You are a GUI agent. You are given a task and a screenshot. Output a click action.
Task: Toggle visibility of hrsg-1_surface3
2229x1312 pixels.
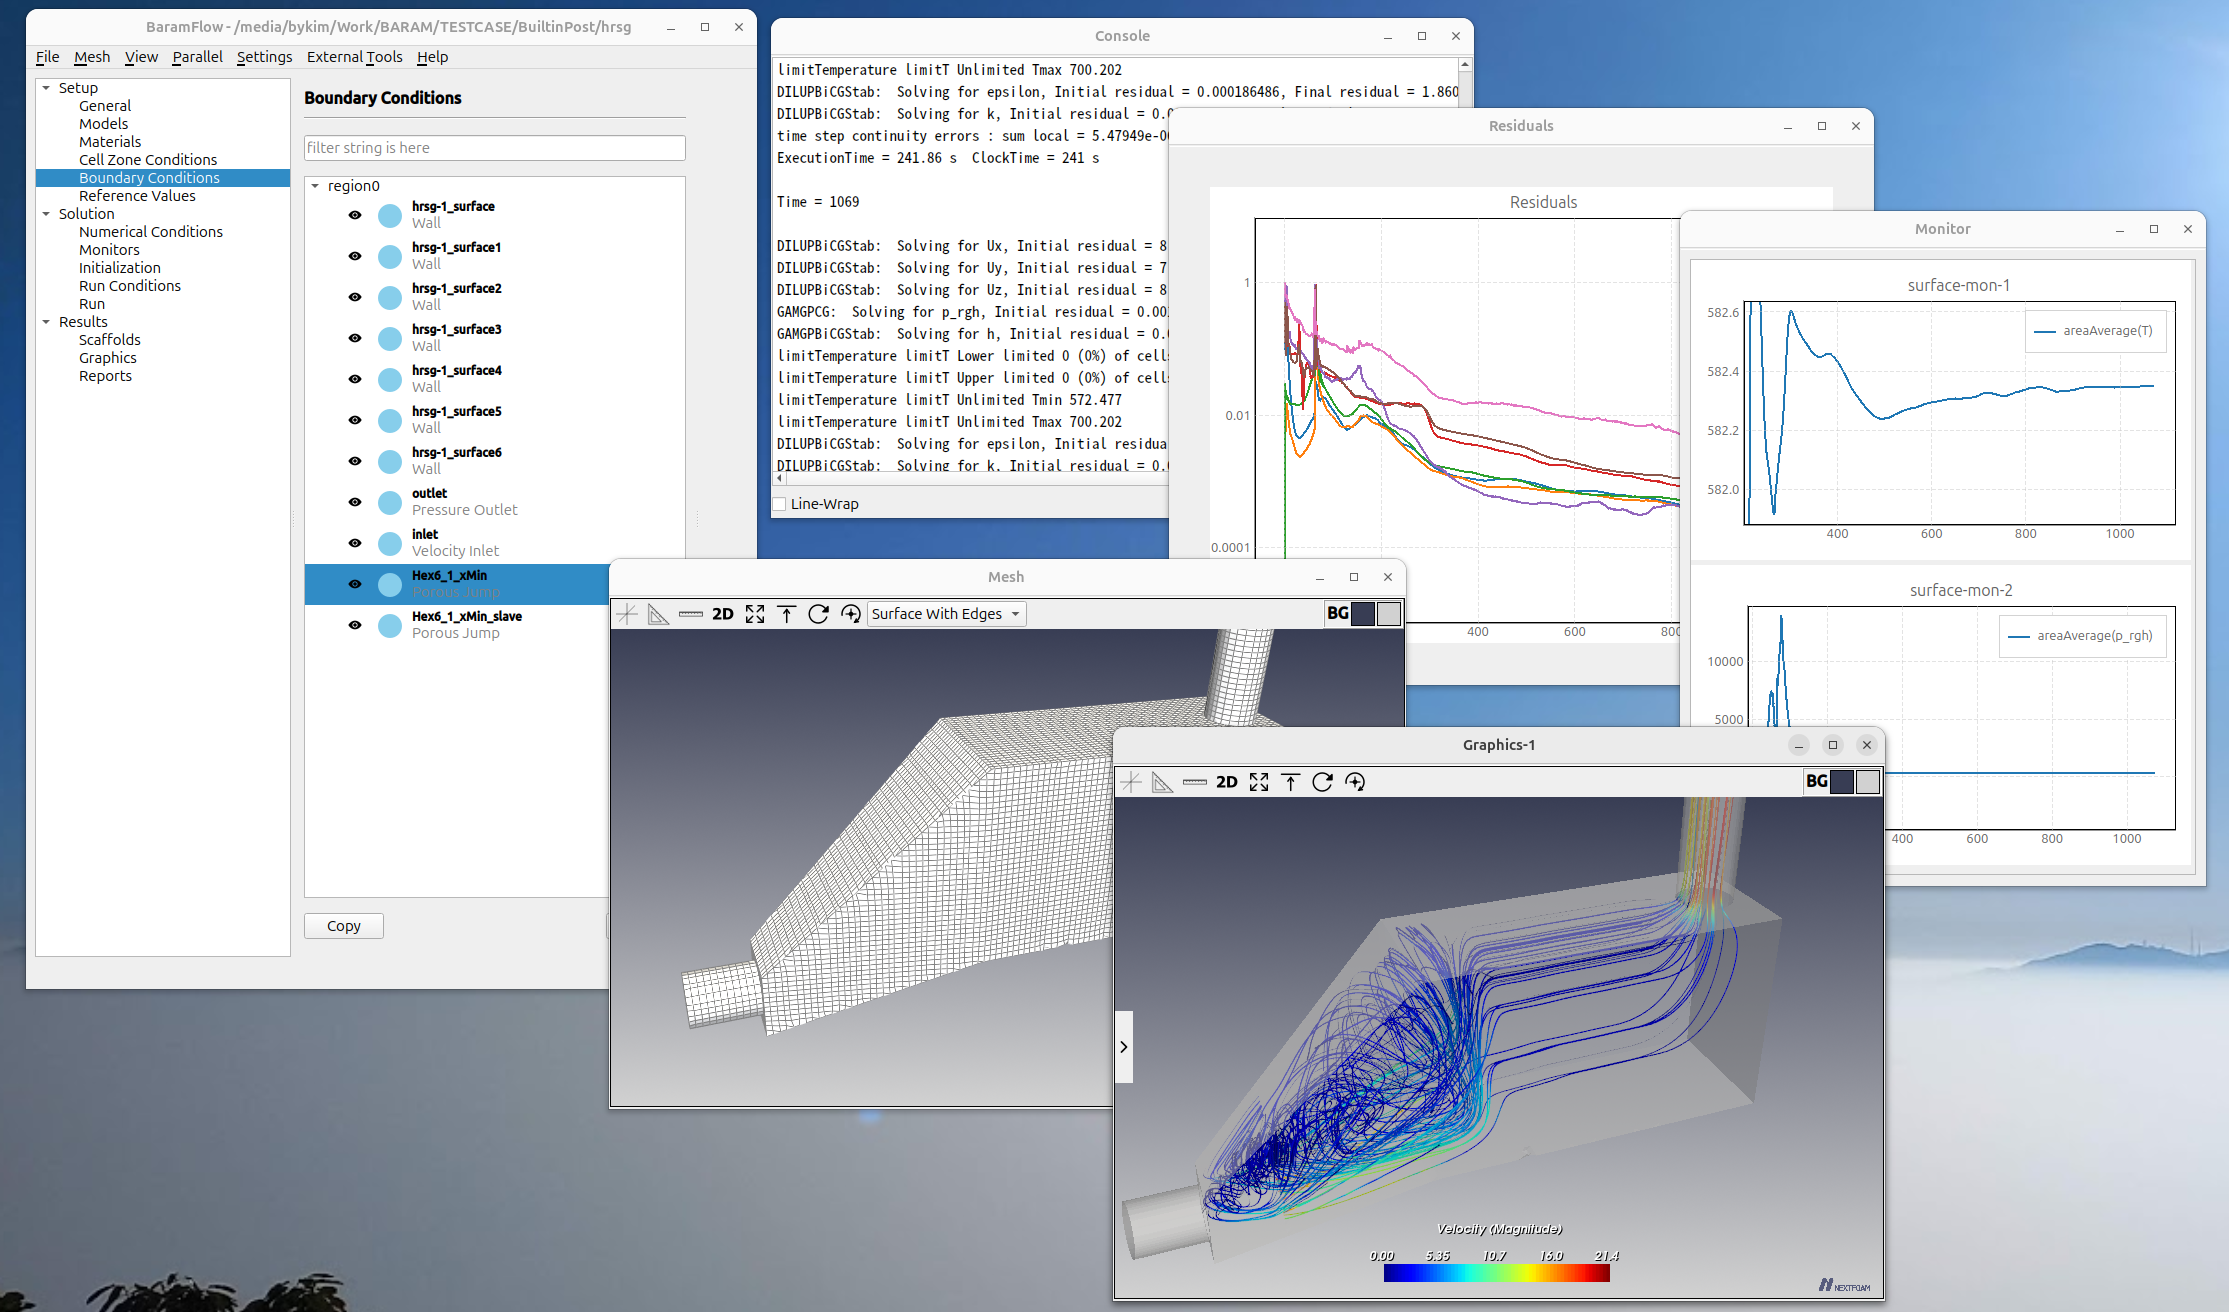tap(355, 338)
